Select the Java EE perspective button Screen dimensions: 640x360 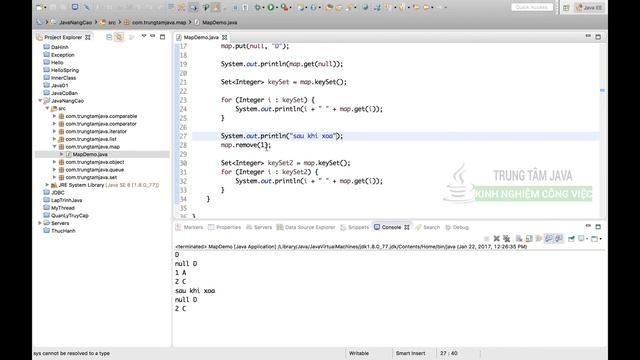pos(589,8)
